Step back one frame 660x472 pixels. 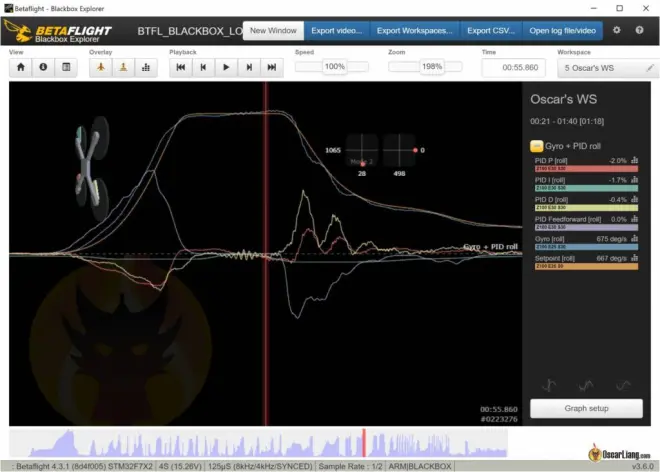(203, 67)
